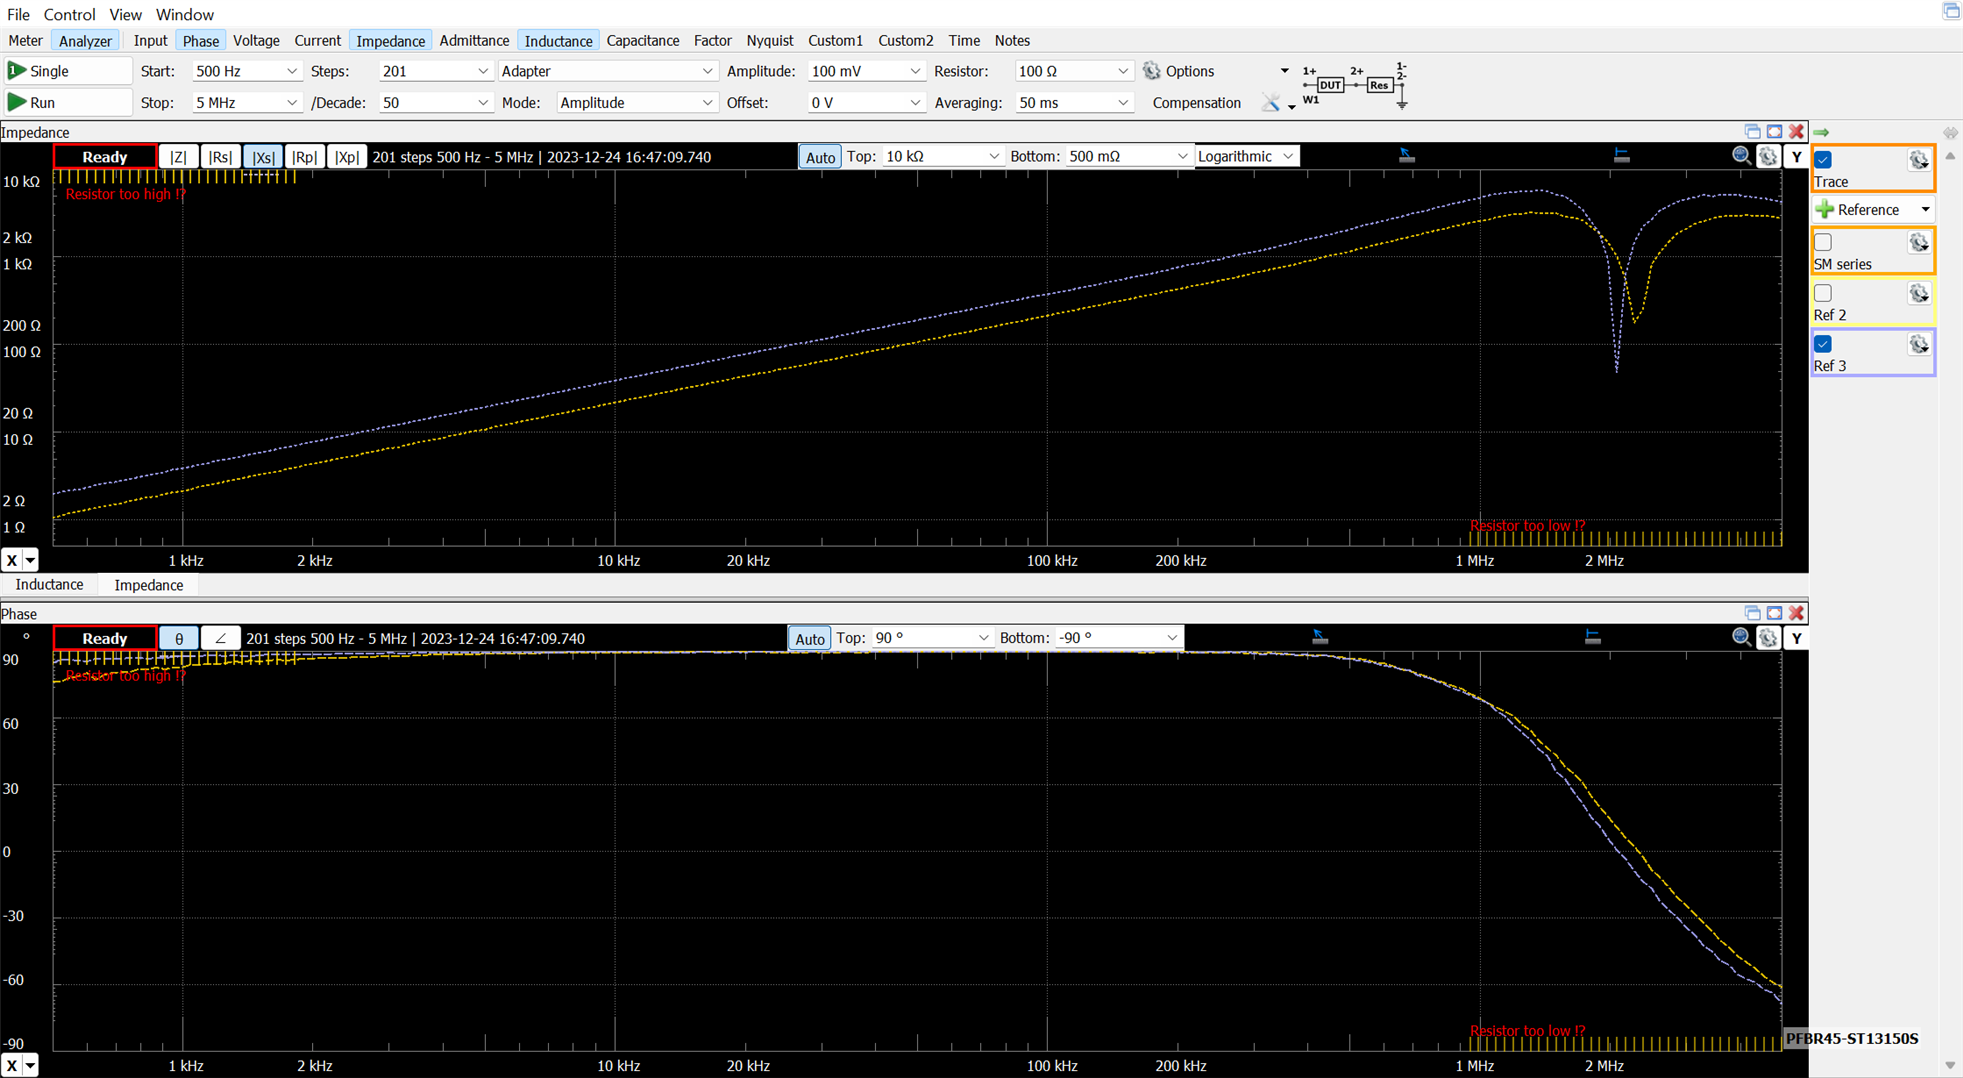Switch to the Admittance tab

pos(474,41)
